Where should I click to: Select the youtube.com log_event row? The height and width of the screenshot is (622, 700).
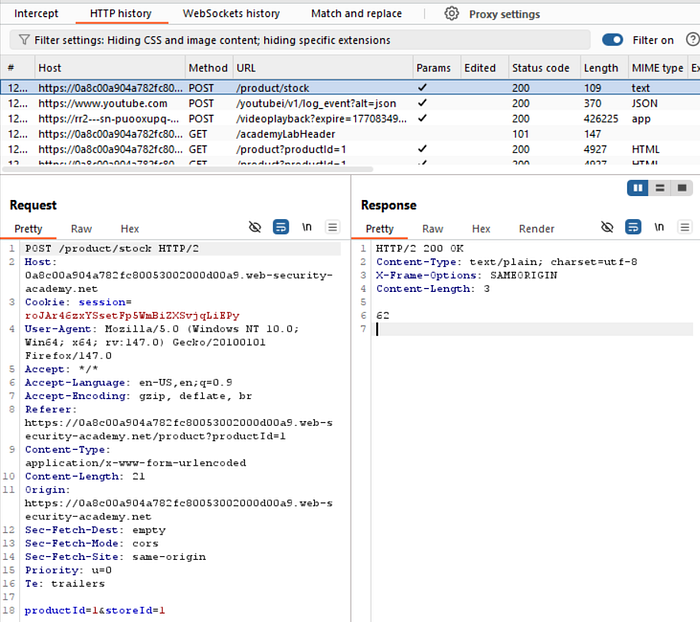click(x=350, y=103)
